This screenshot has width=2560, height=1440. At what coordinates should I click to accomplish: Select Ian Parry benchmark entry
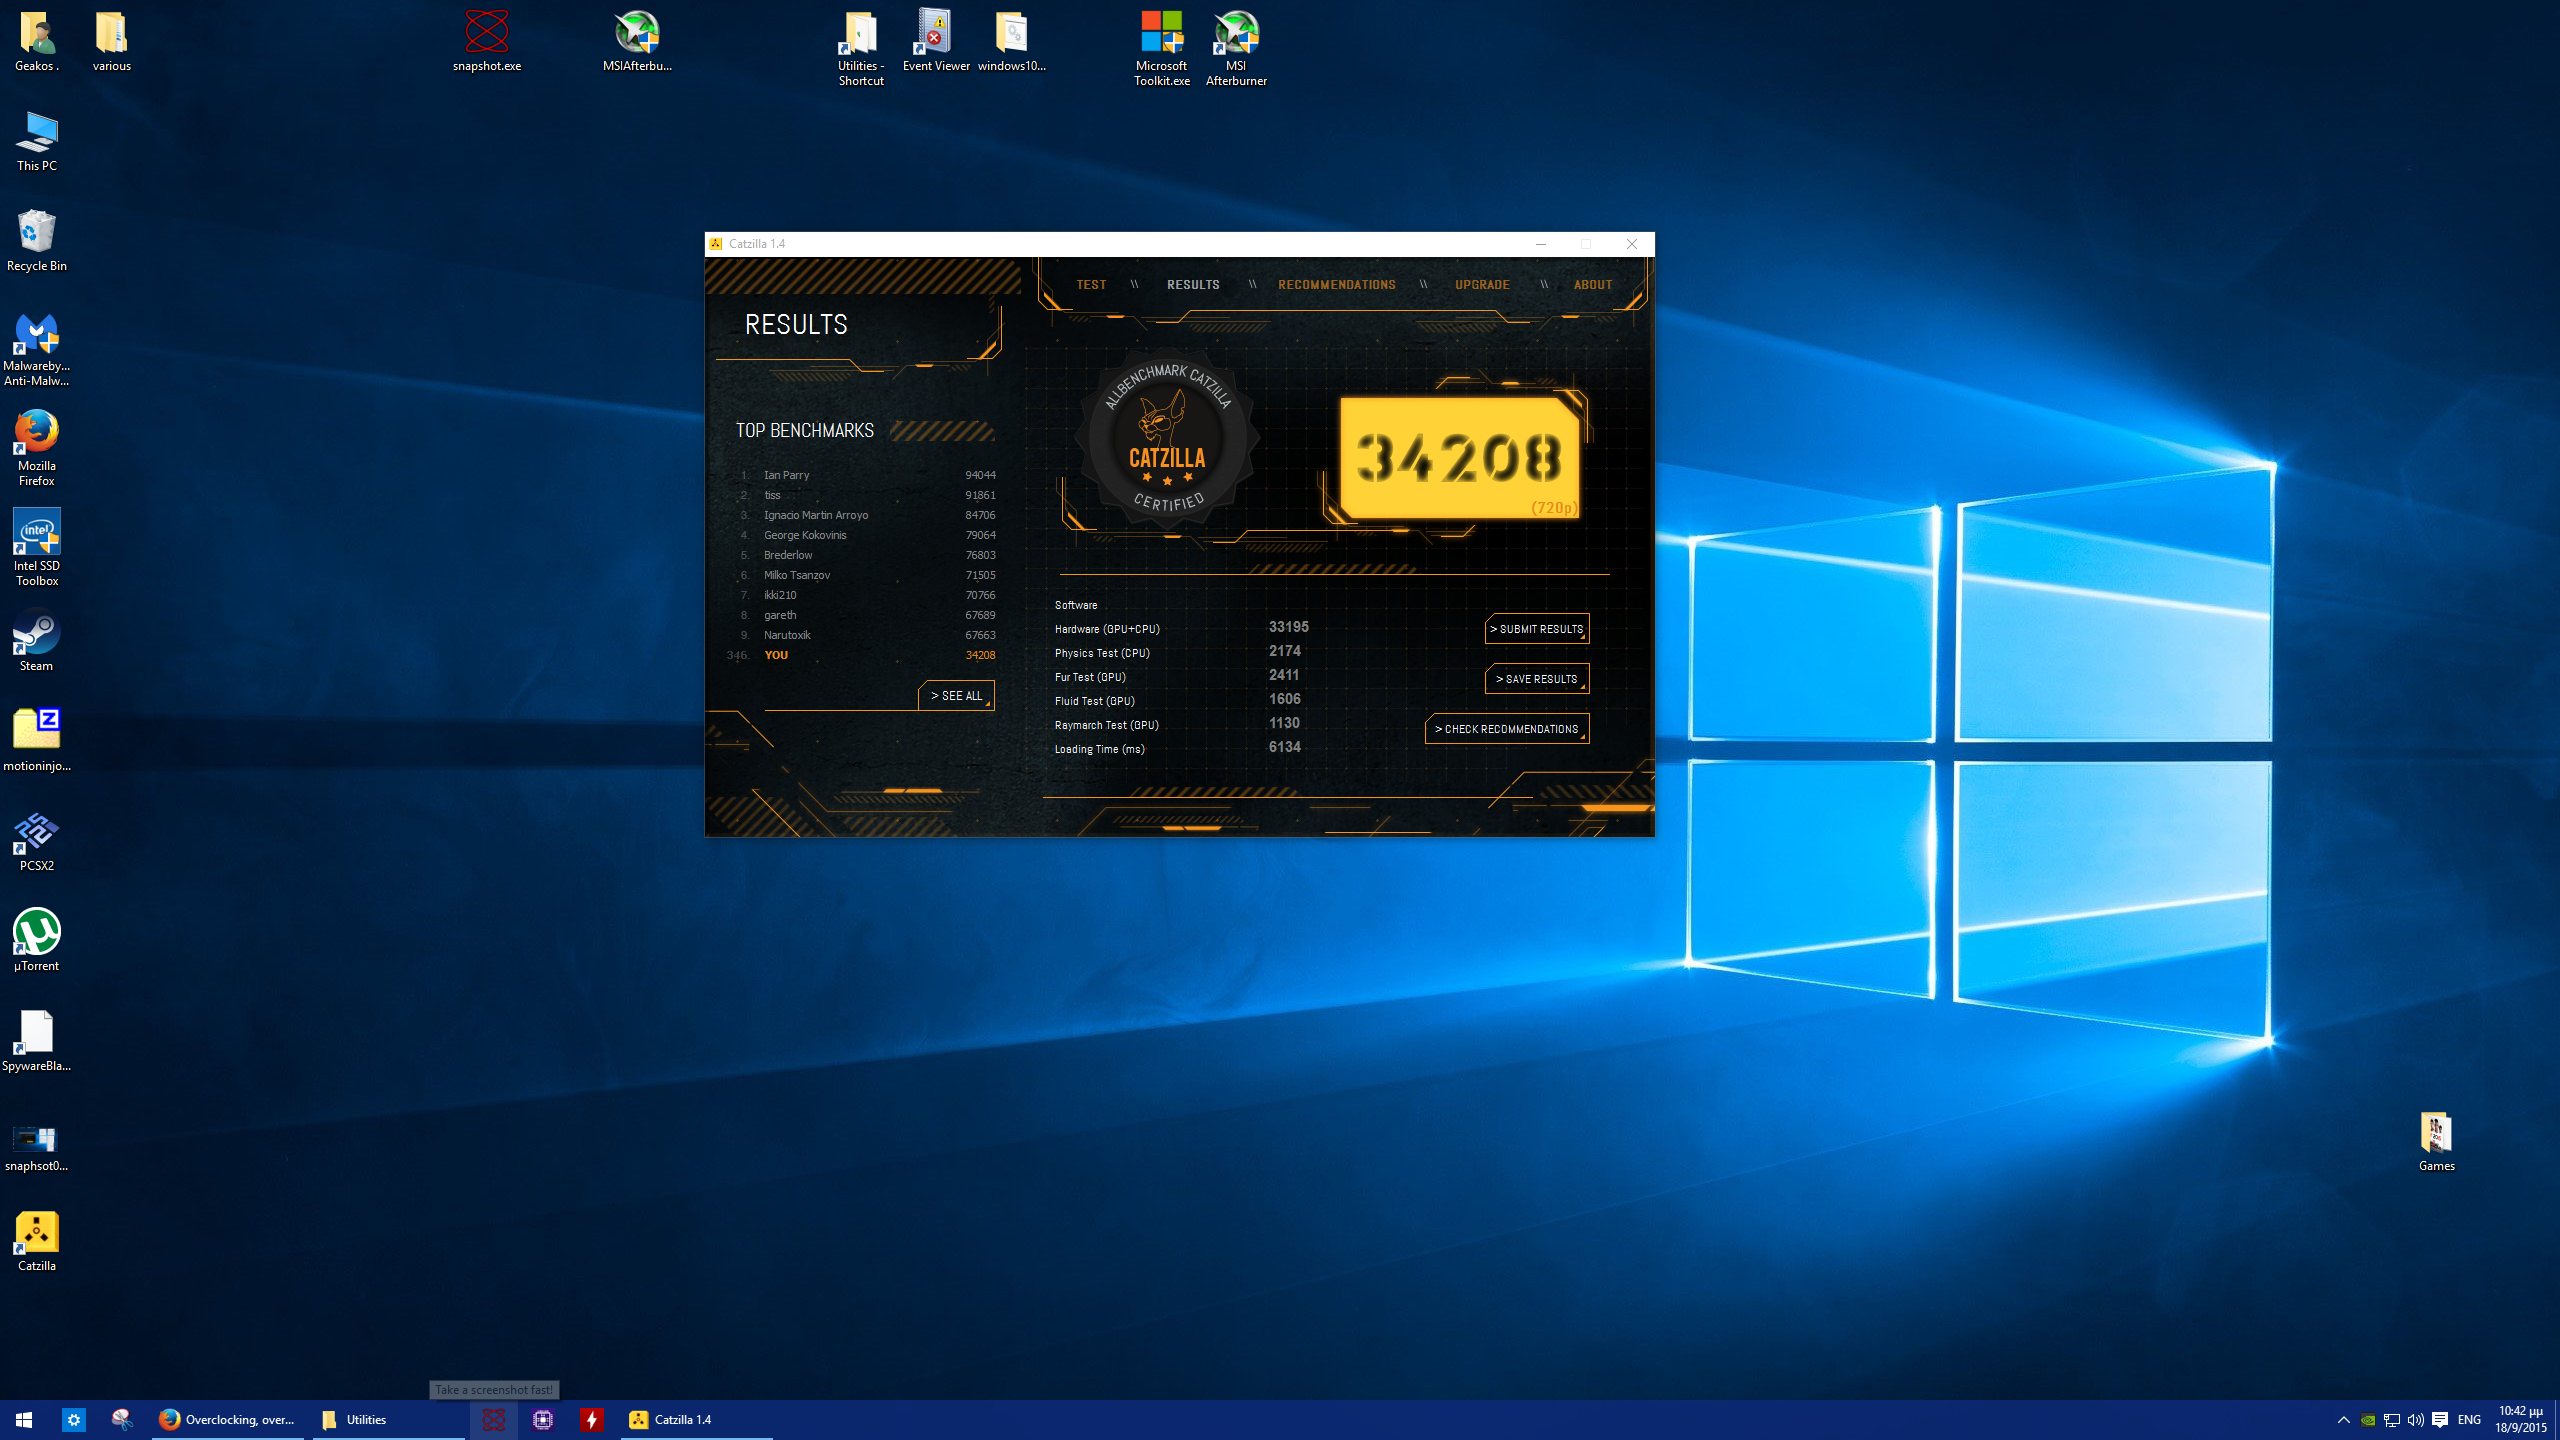click(866, 475)
